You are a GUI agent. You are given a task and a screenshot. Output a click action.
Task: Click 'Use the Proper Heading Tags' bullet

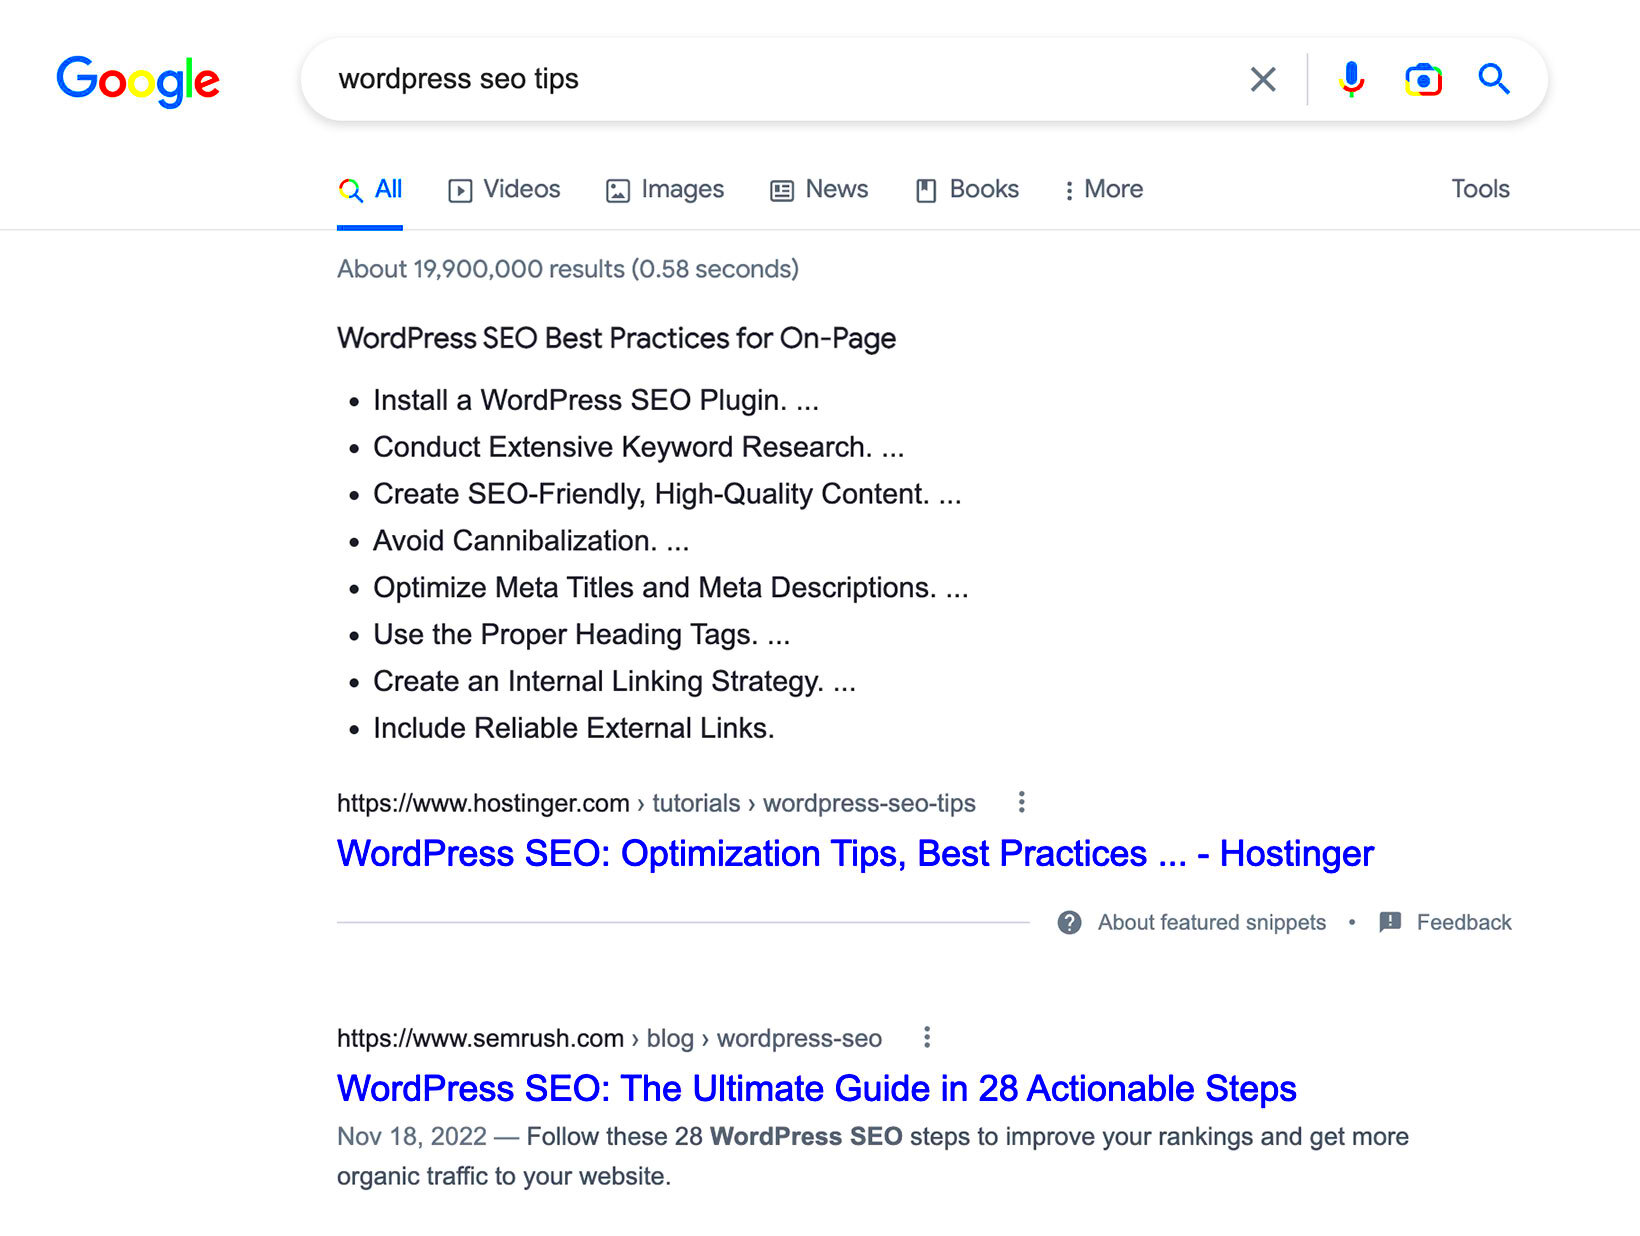(582, 635)
